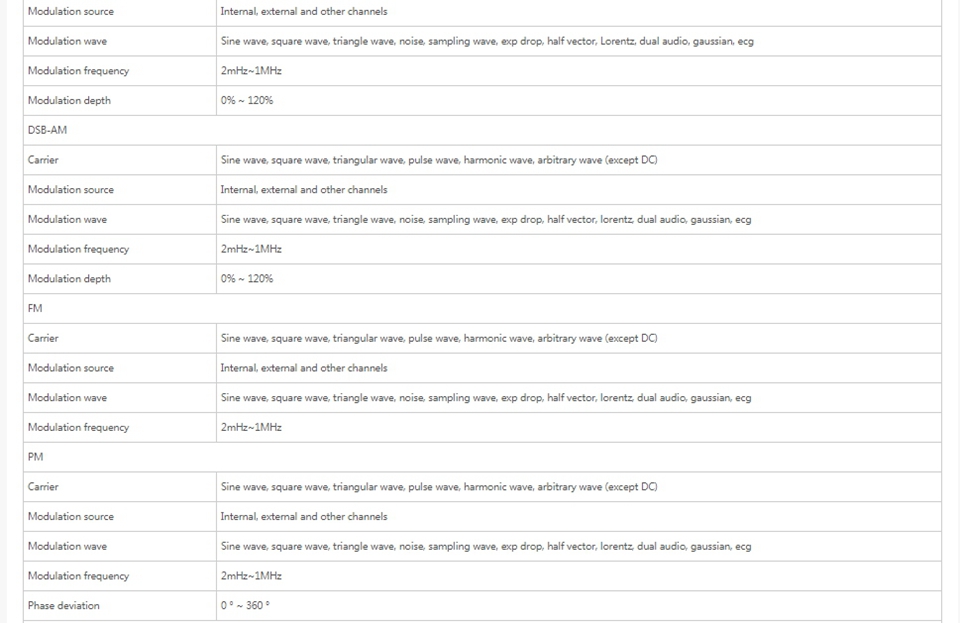
Task: Click Modulation depth label under DSB-AM
Action: pyautogui.click(x=69, y=279)
